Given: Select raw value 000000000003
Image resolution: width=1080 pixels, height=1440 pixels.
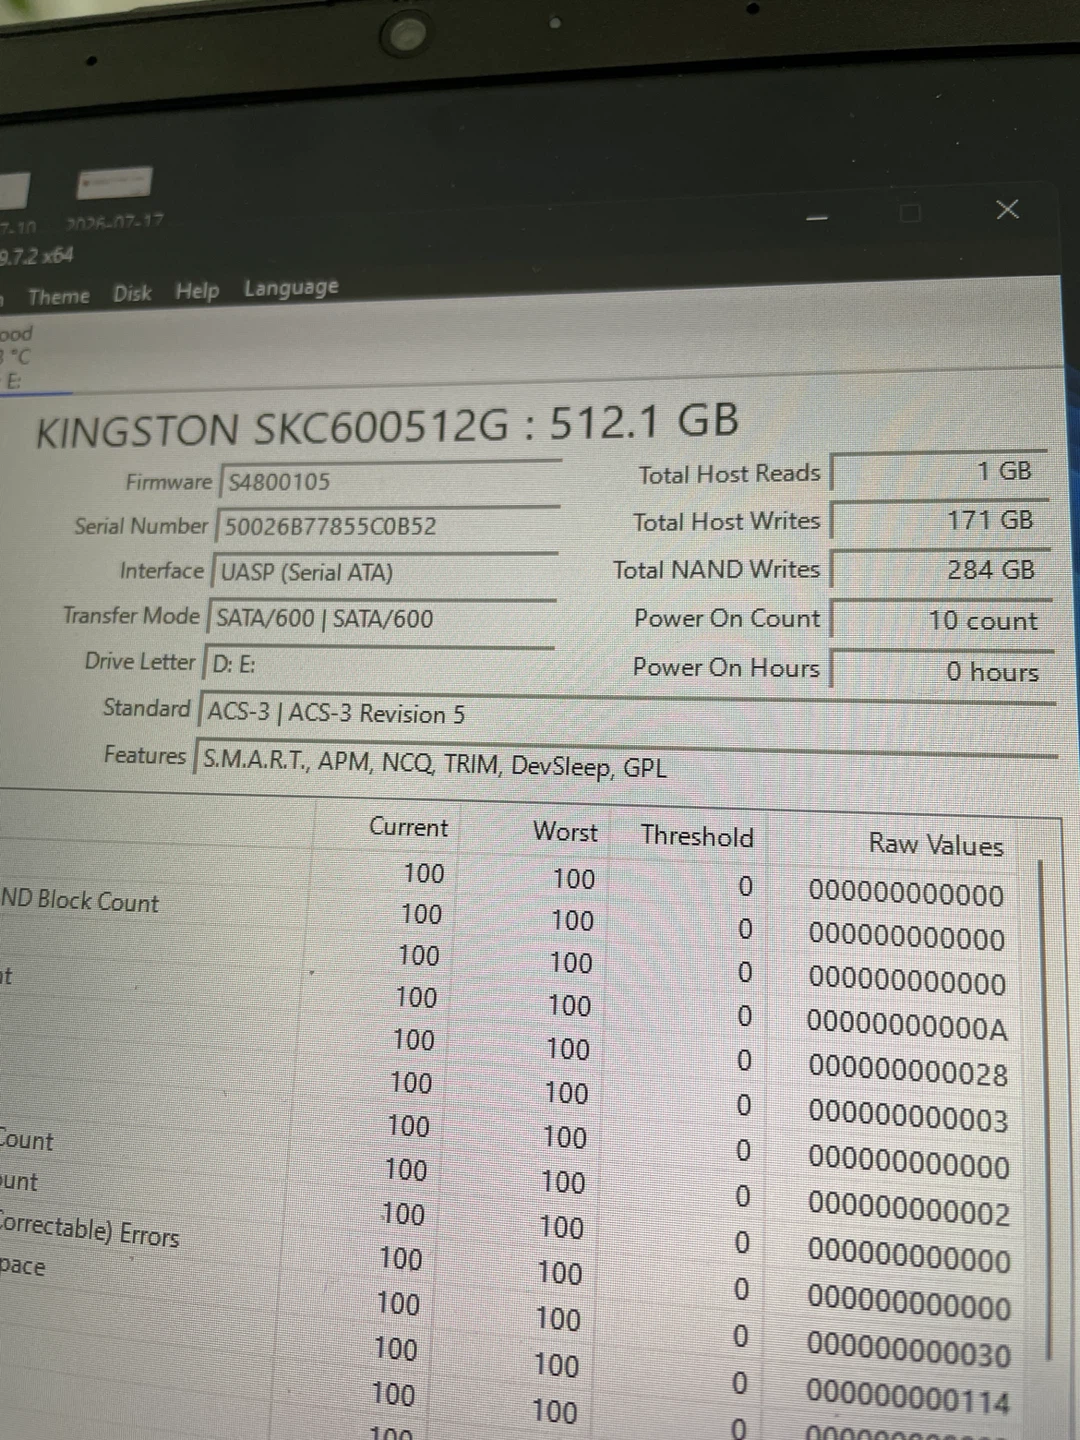Looking at the screenshot, I should click(x=908, y=1117).
